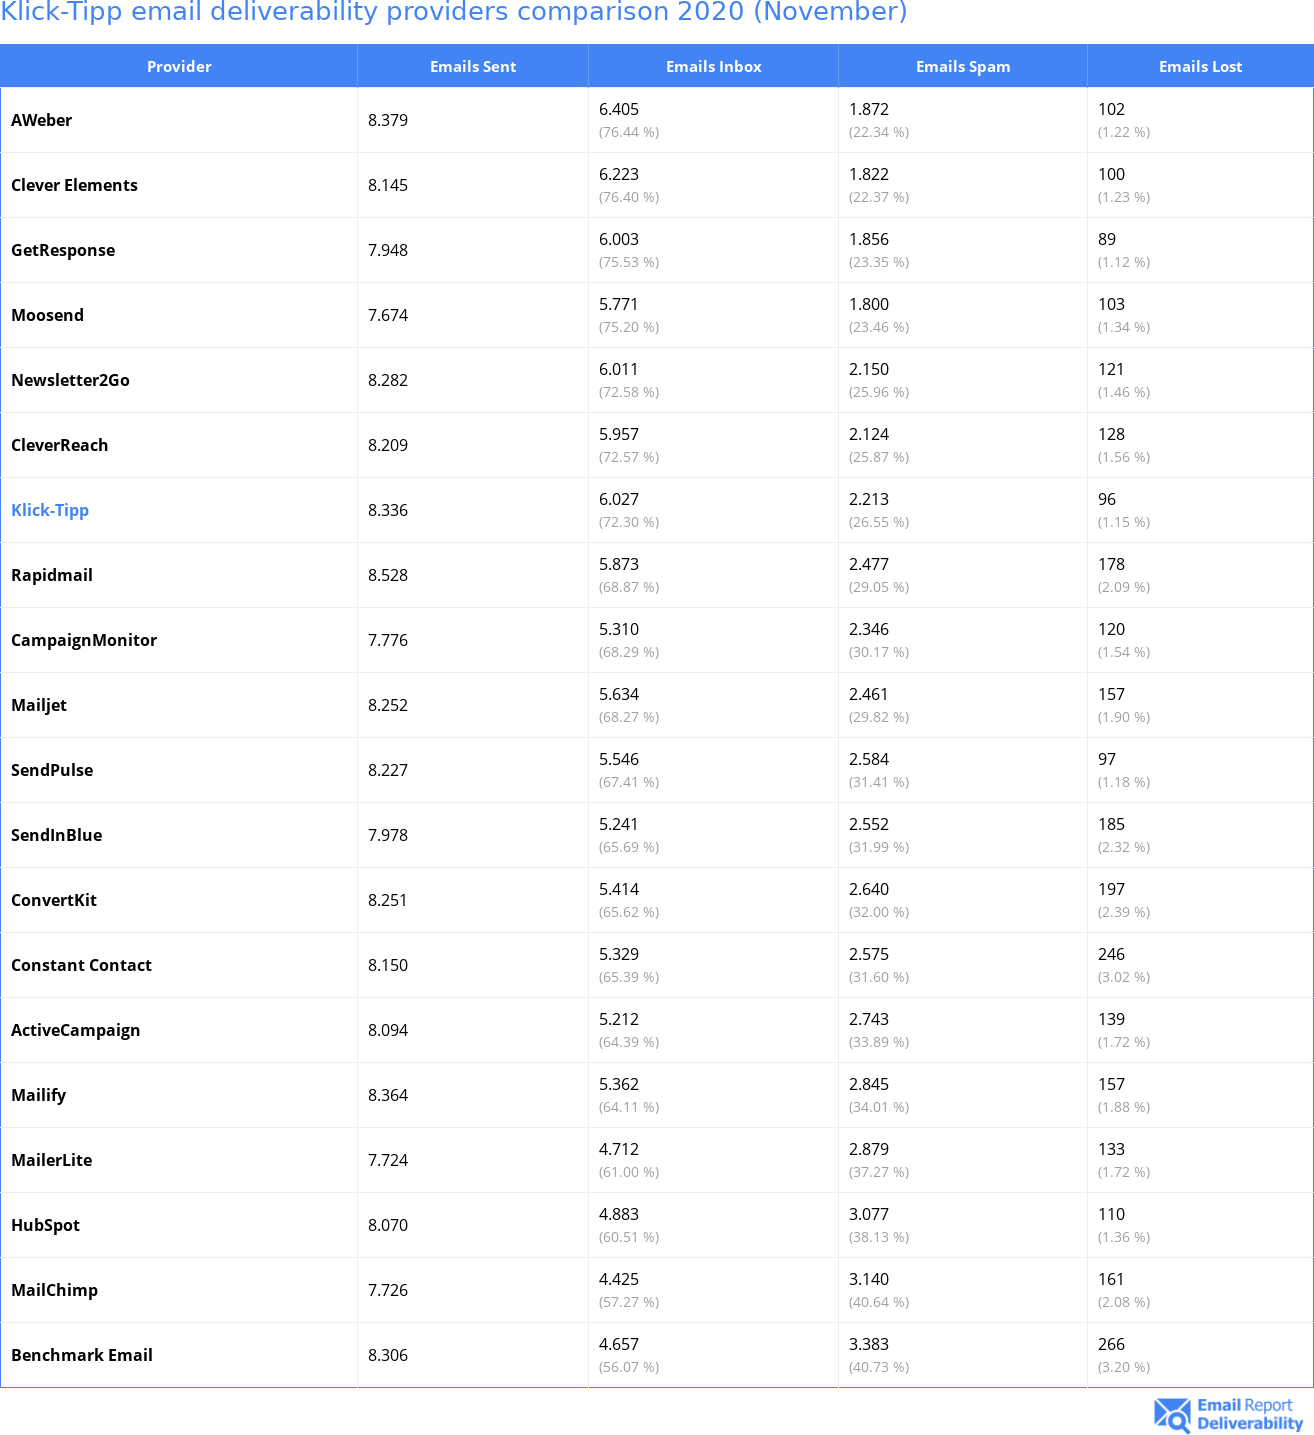Click the CleverReach provider name
The height and width of the screenshot is (1435, 1314).
(x=59, y=445)
